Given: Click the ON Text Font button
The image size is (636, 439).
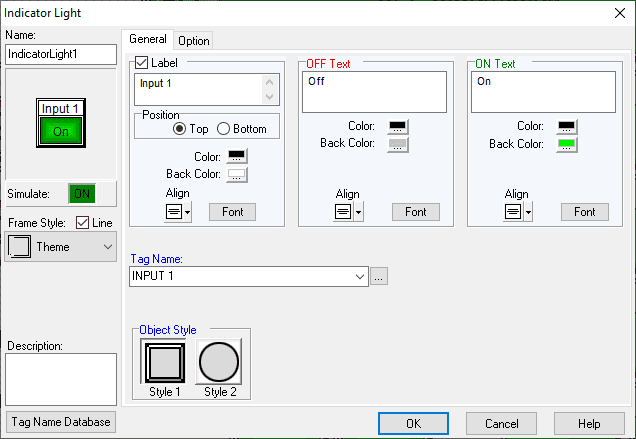Looking at the screenshot, I should pos(584,212).
